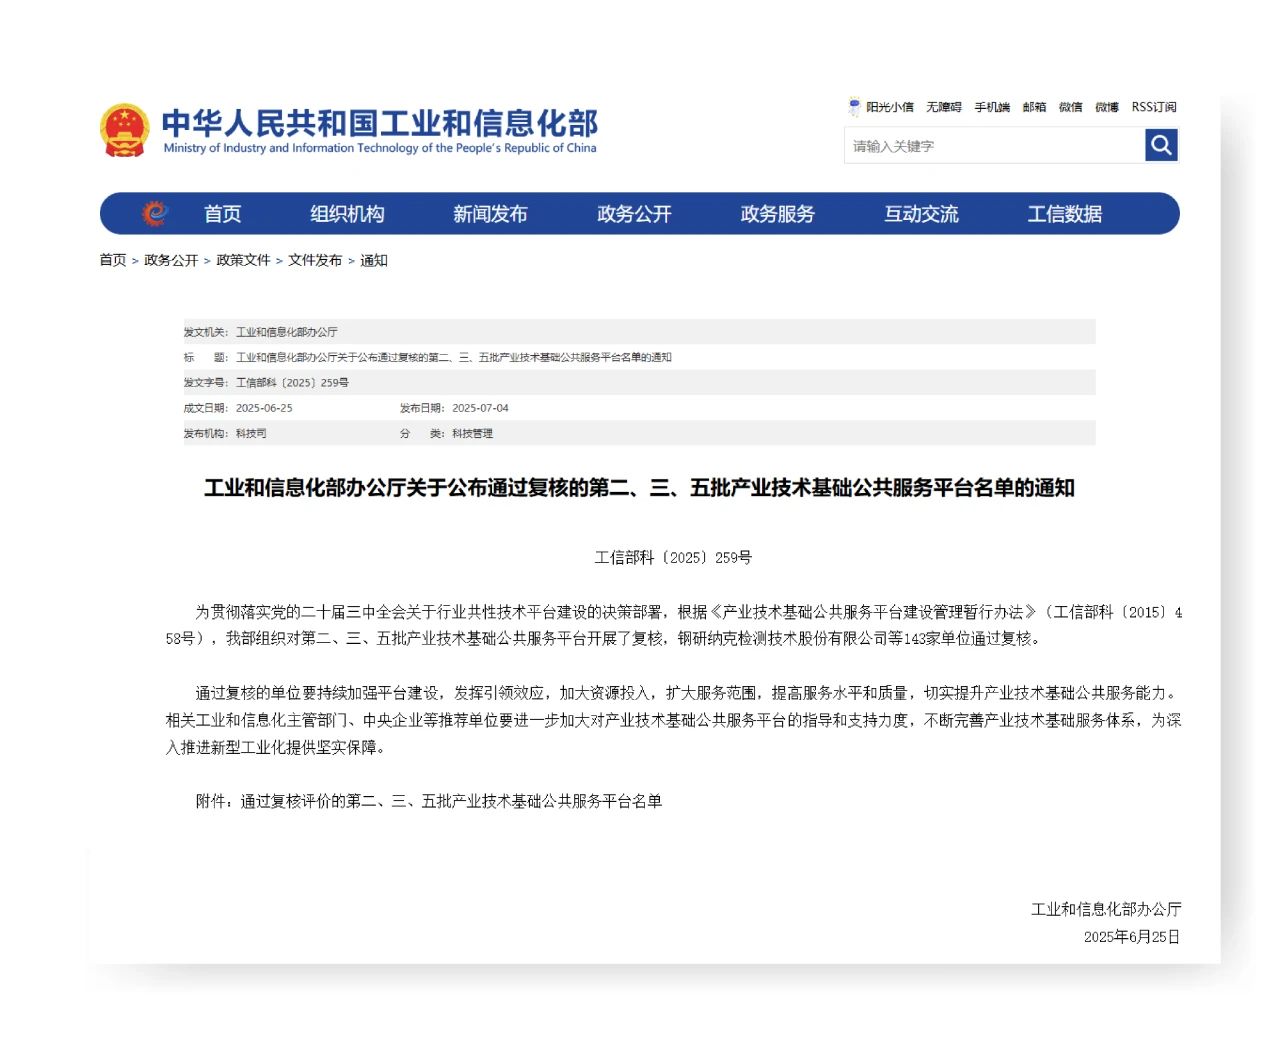Open the 手机端 mobile version link
The width and height of the screenshot is (1280, 1047).
click(x=992, y=107)
